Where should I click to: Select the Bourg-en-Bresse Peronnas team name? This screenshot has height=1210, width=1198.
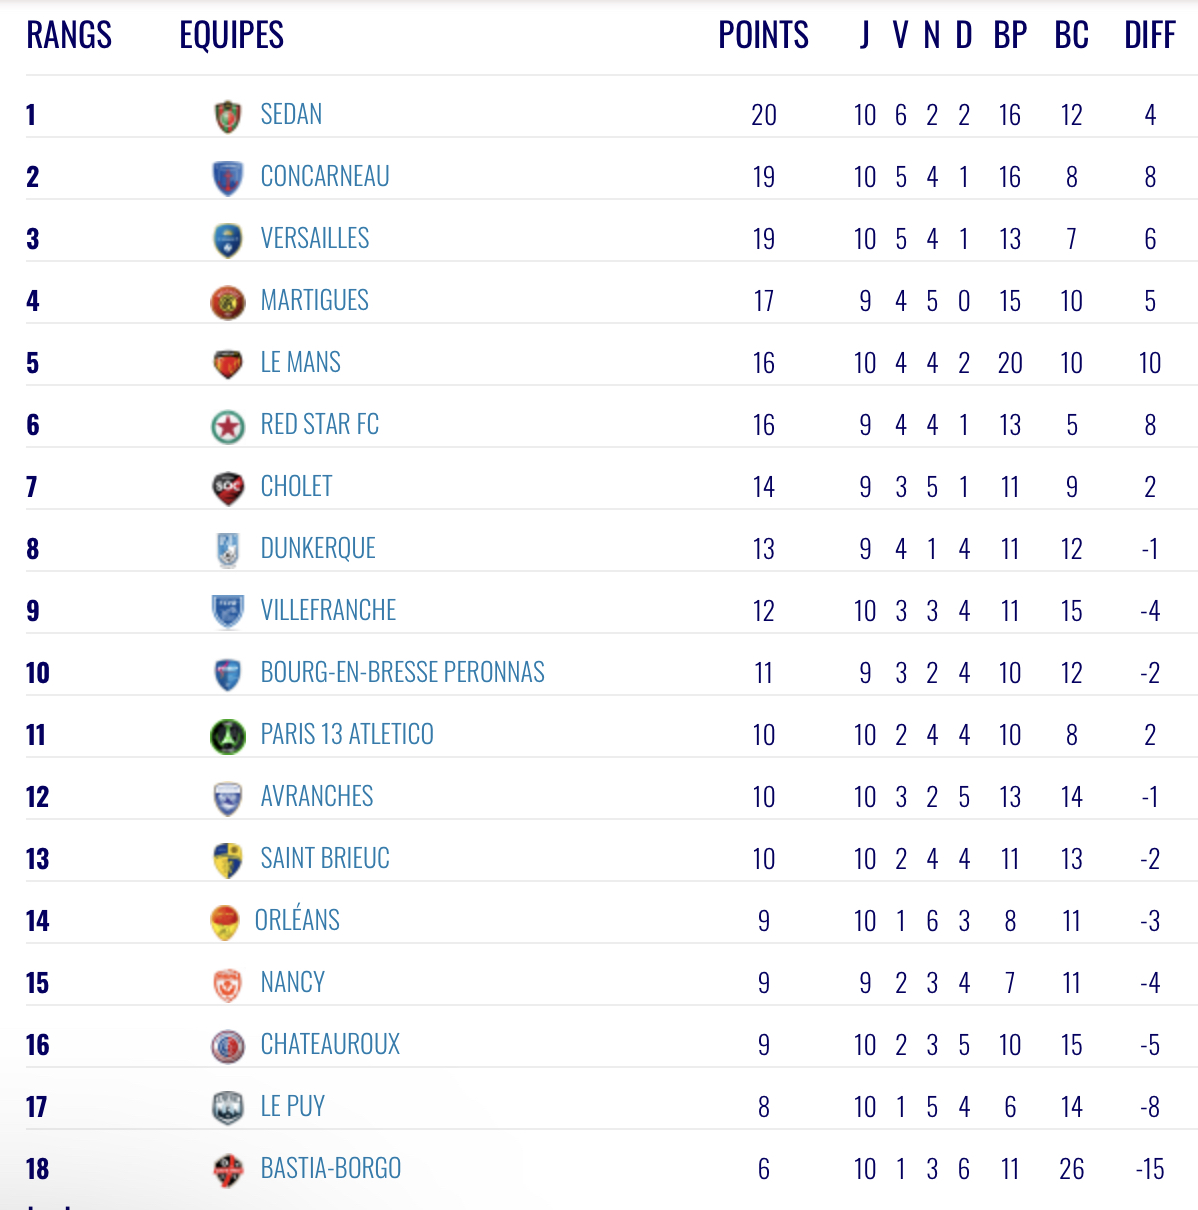point(402,672)
